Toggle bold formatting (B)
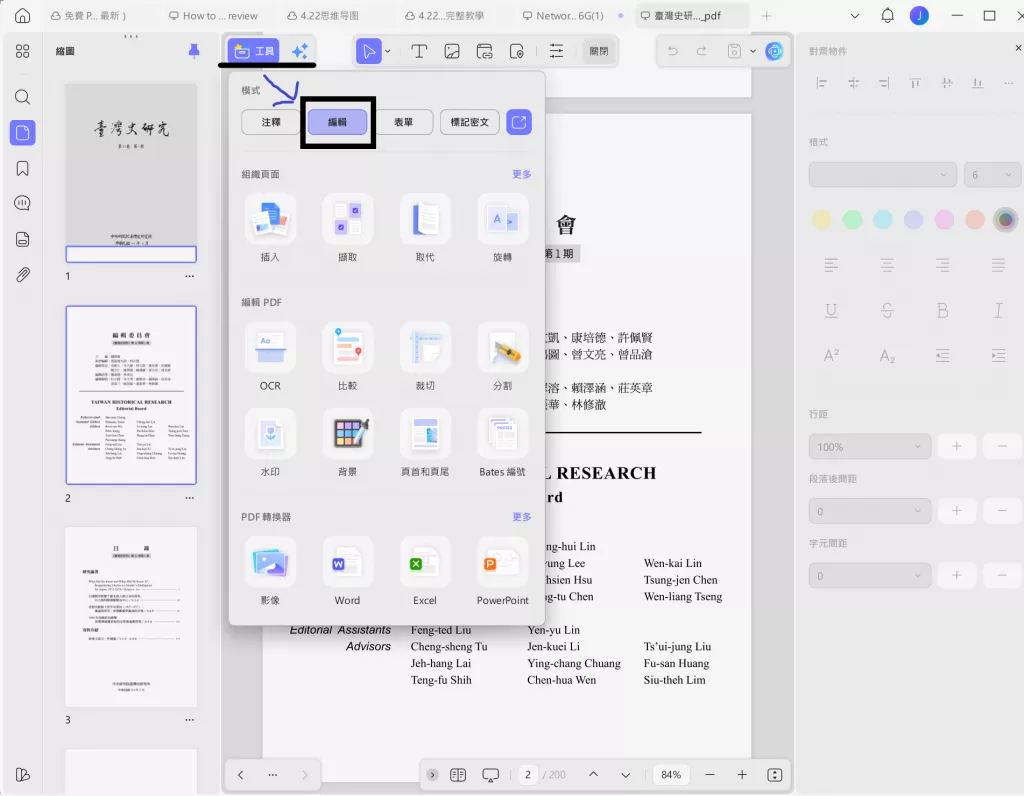This screenshot has height=796, width=1024. (942, 310)
